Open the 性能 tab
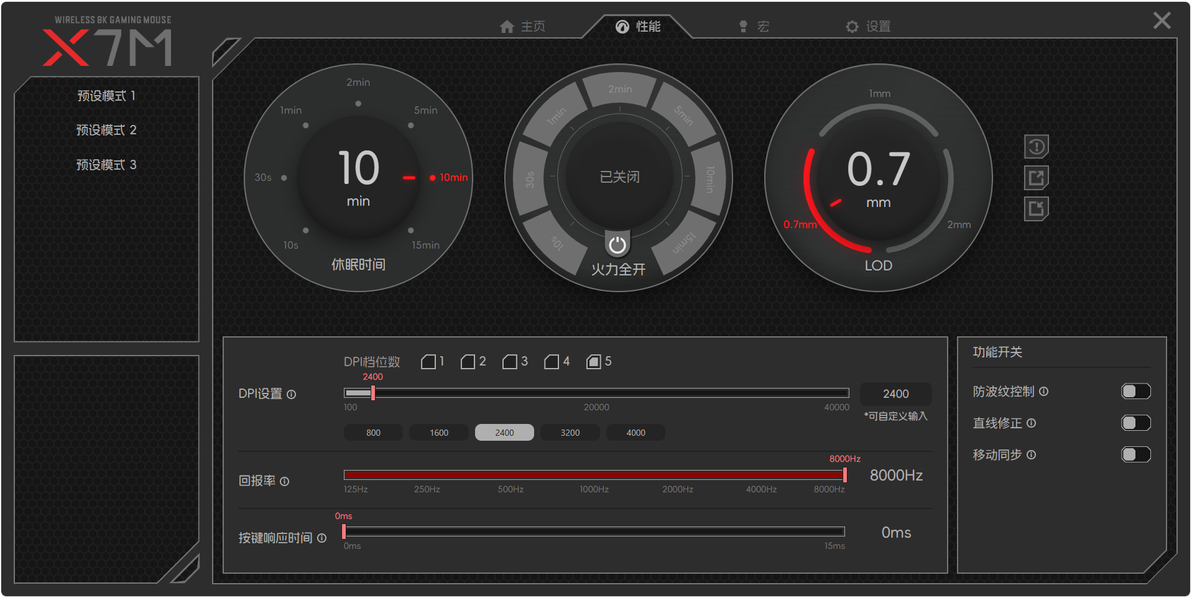 [x=638, y=27]
